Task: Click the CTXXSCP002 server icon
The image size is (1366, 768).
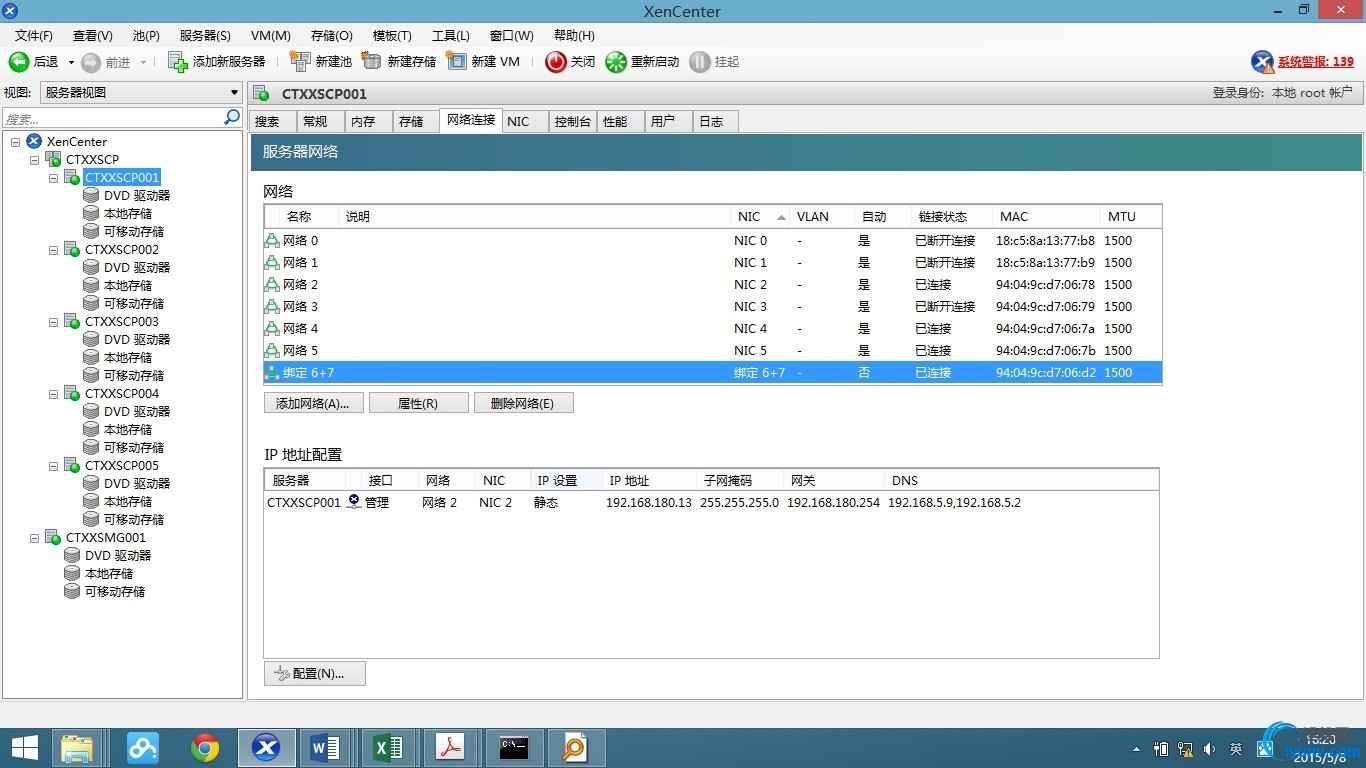Action: click(x=72, y=250)
